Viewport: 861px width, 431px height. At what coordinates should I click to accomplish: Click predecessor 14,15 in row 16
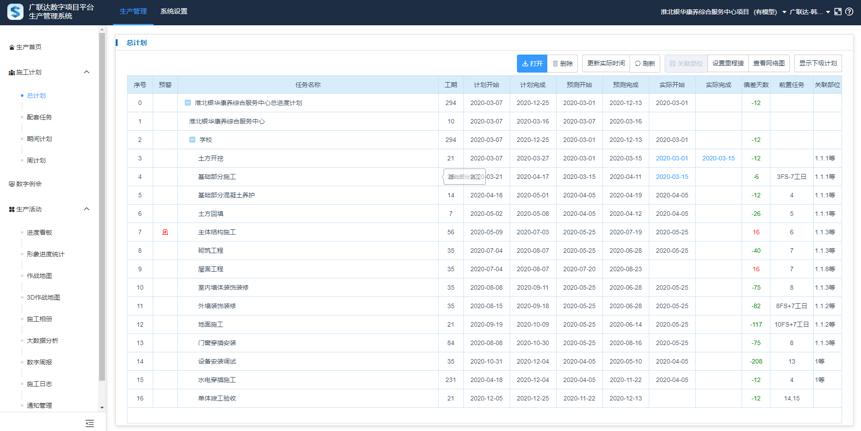pos(791,398)
